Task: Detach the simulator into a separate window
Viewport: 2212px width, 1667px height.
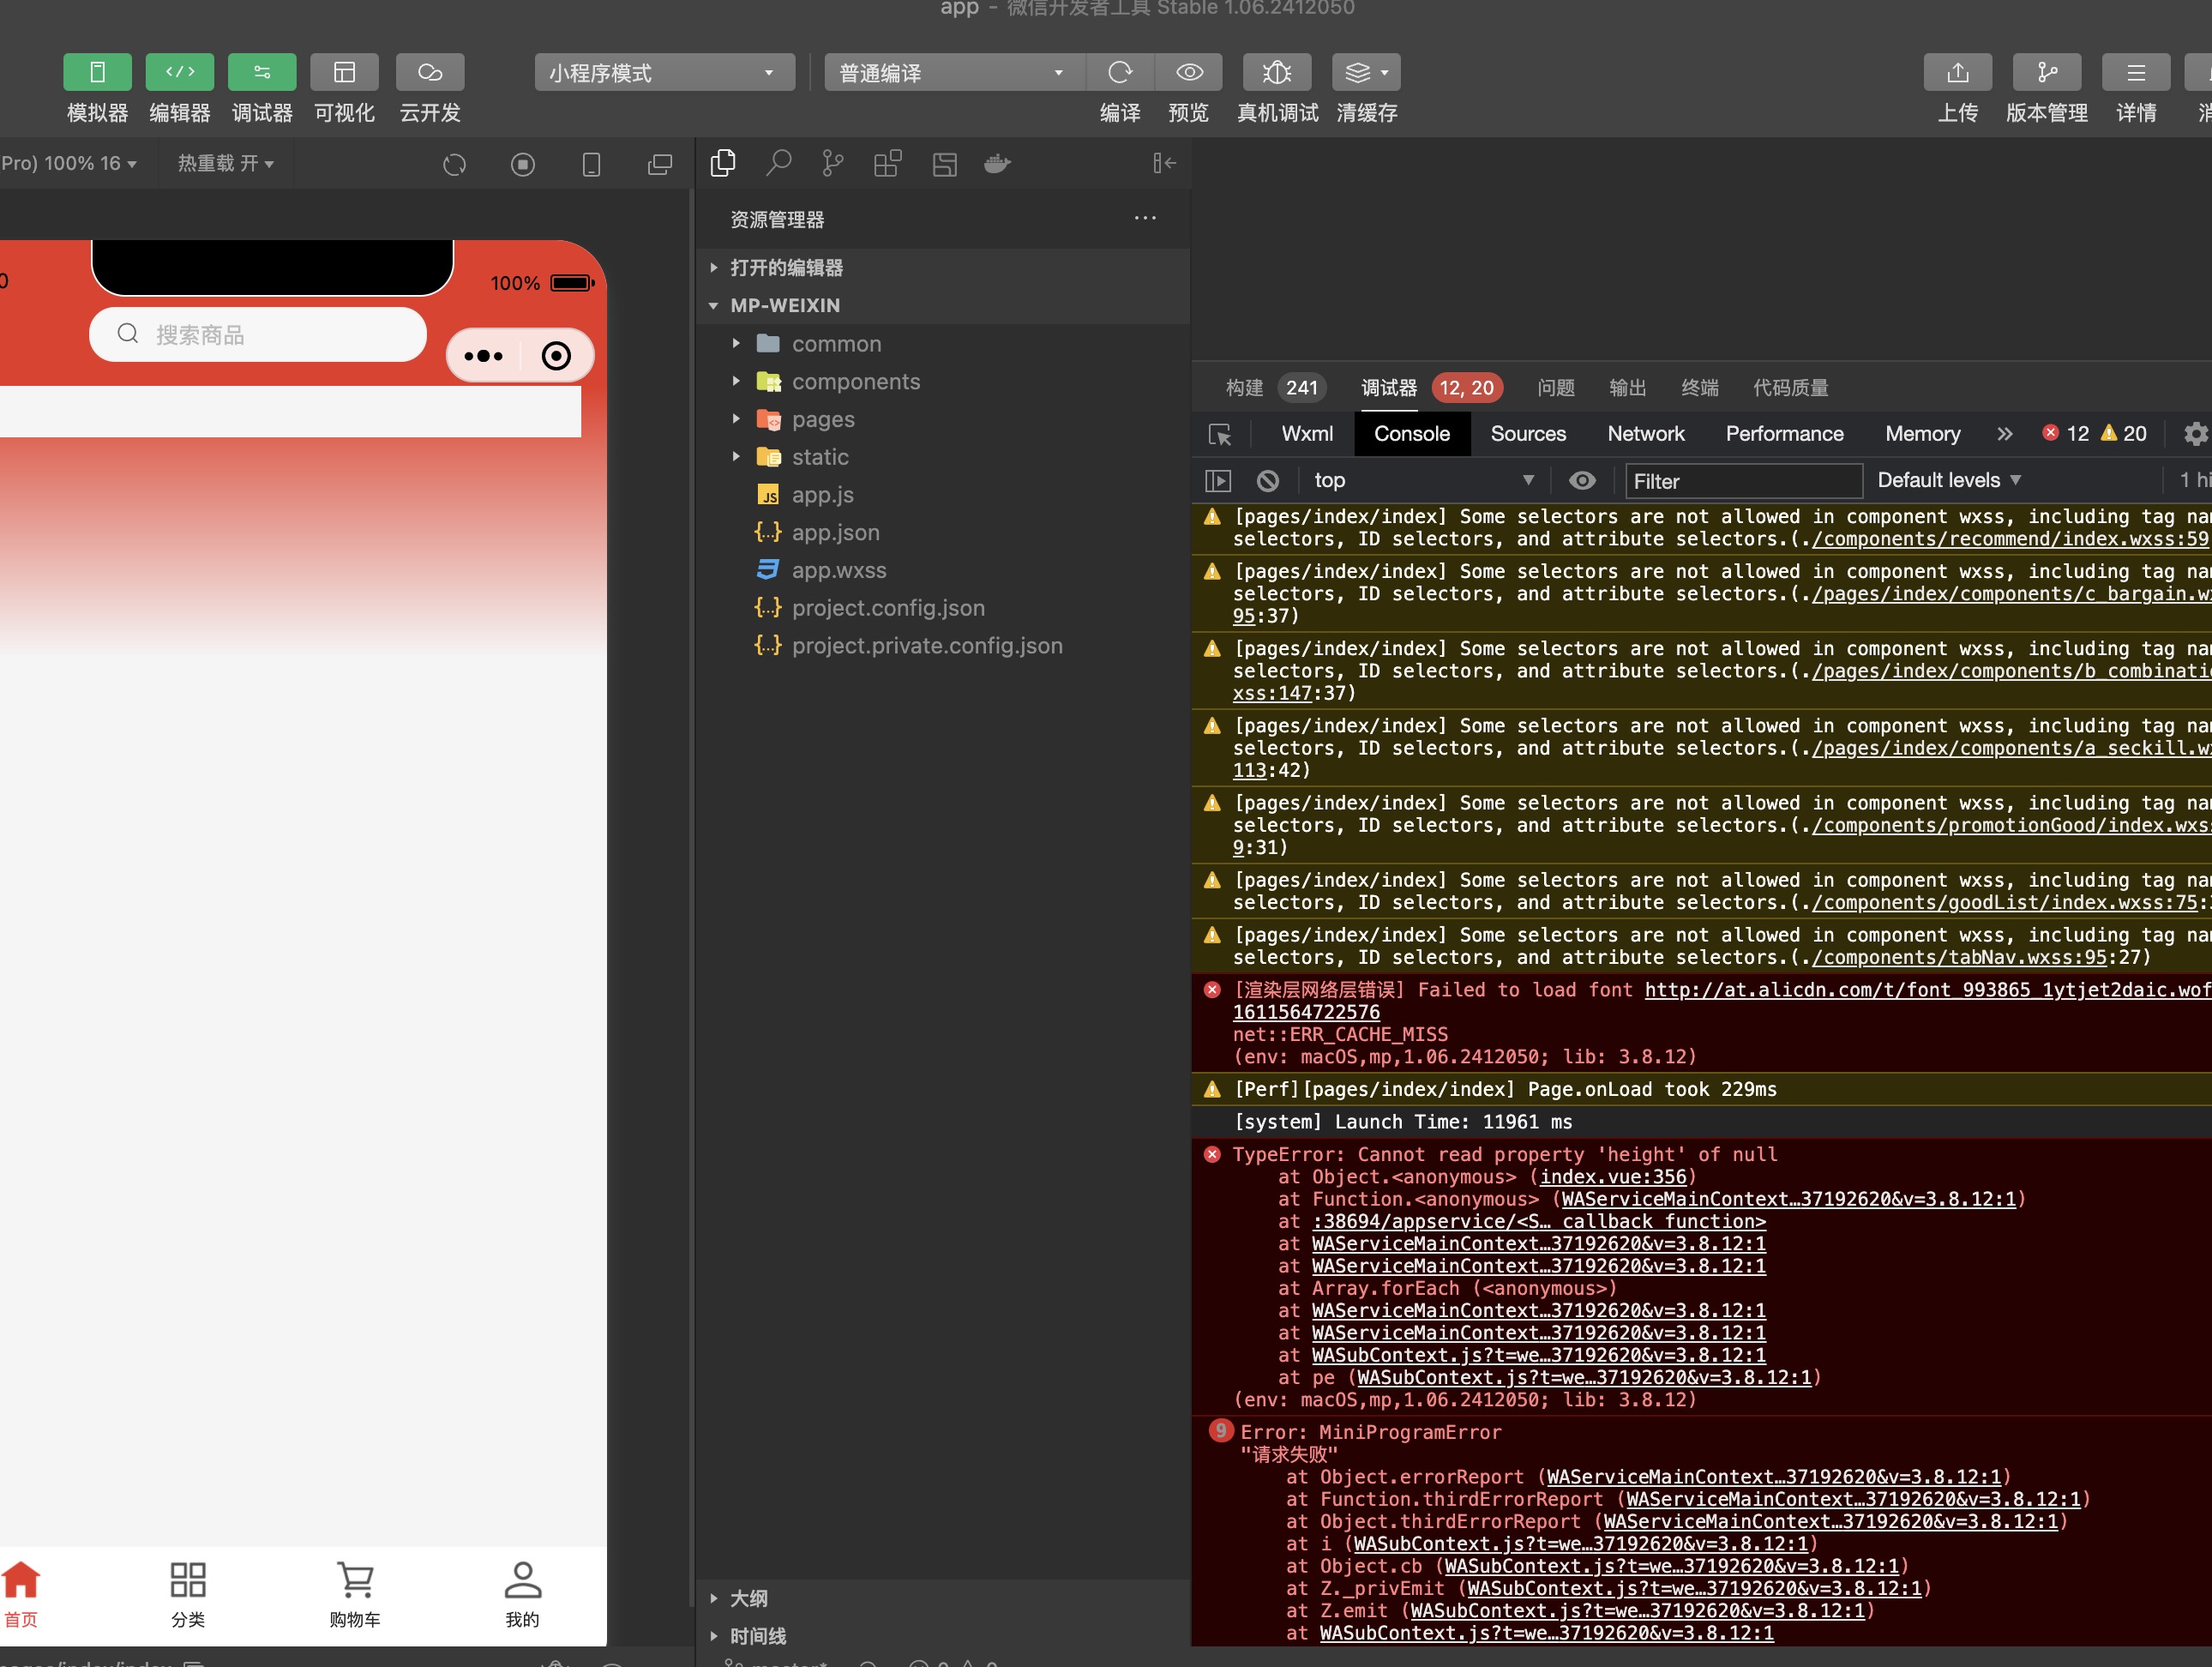Action: tap(660, 164)
